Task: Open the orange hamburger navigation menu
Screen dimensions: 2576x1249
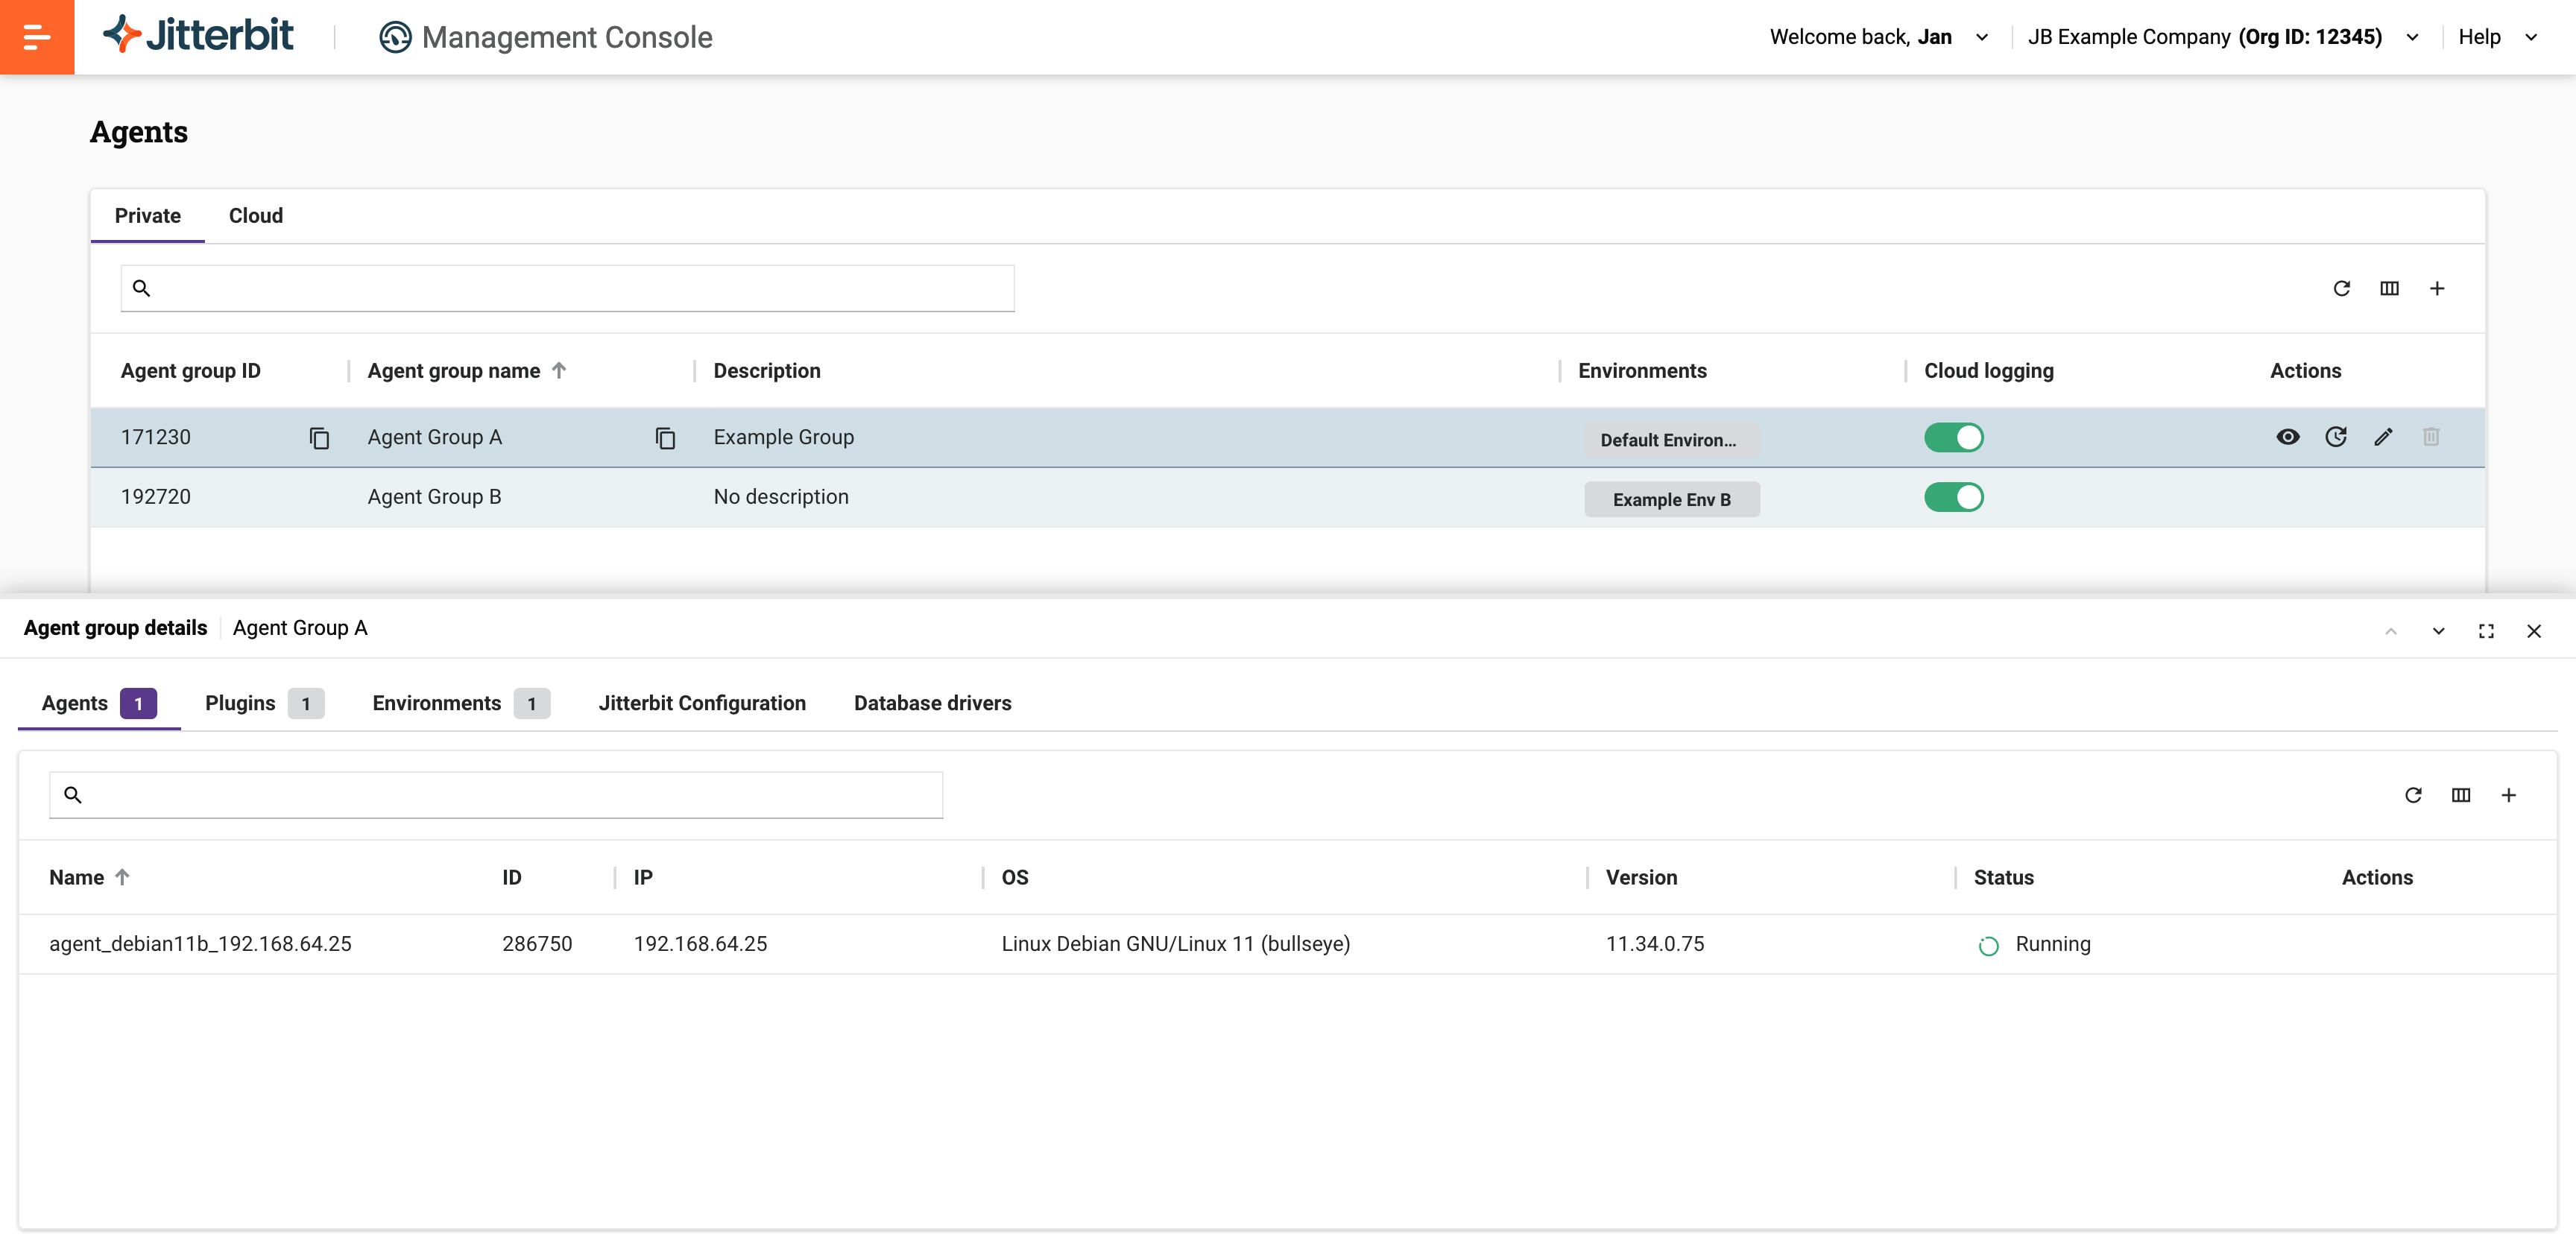Action: (36, 37)
